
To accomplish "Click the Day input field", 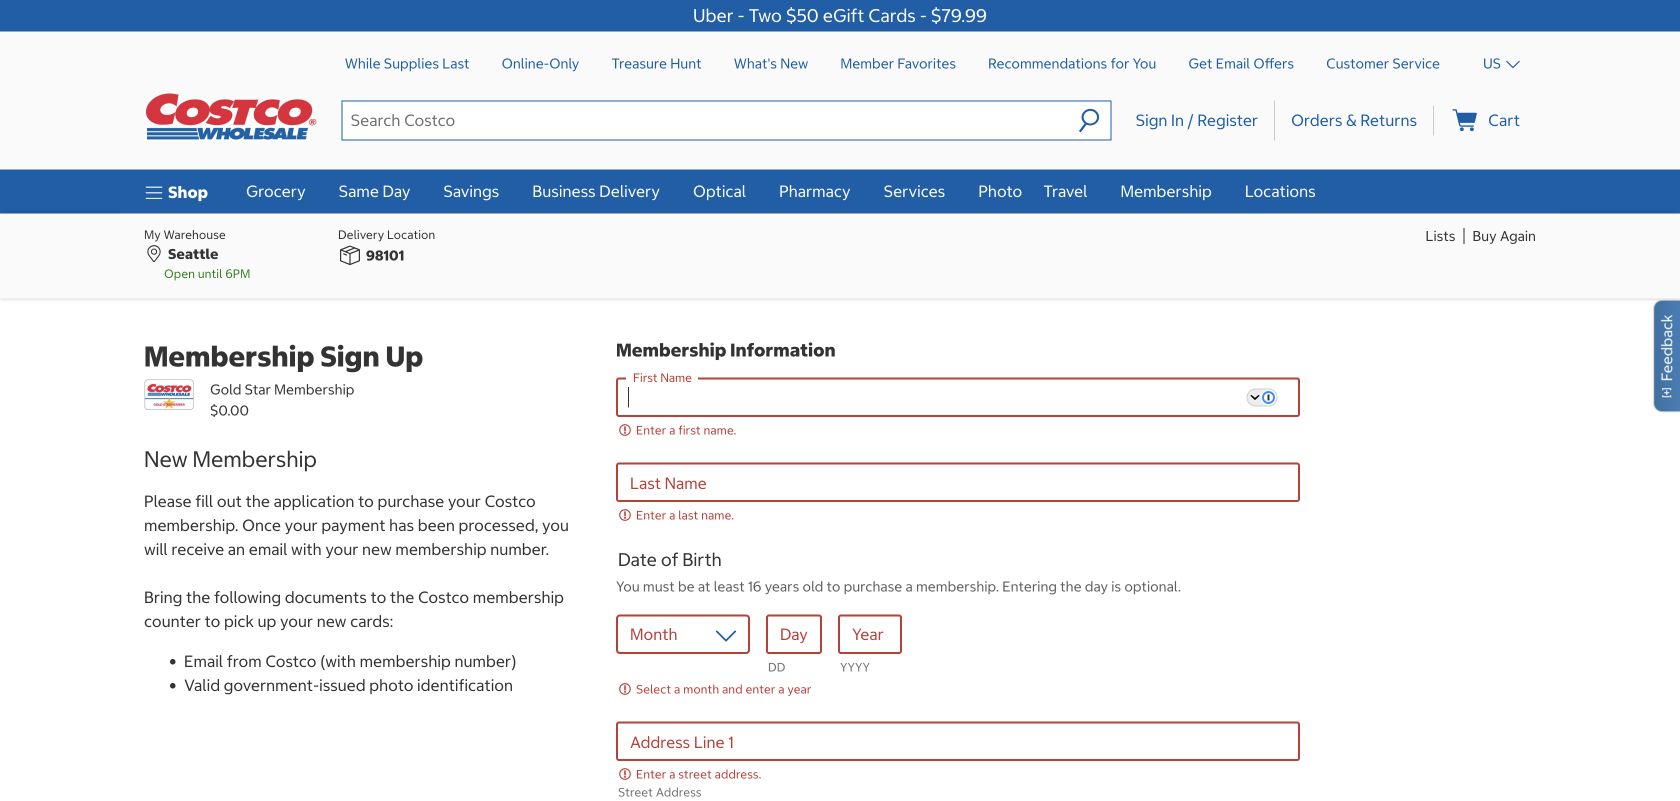I will click(794, 634).
